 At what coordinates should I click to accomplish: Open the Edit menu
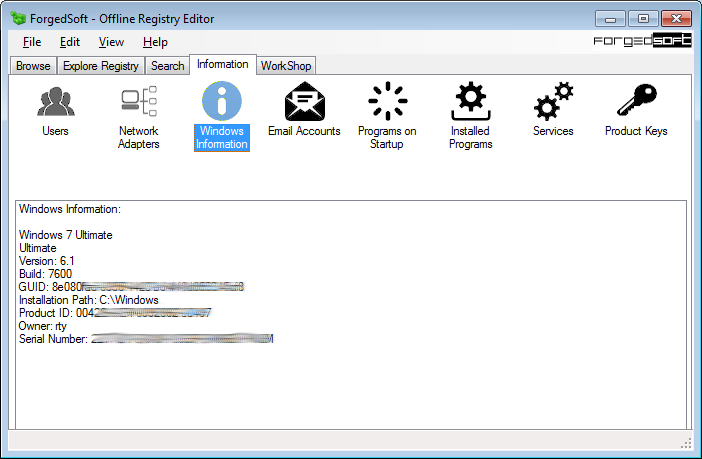[70, 42]
